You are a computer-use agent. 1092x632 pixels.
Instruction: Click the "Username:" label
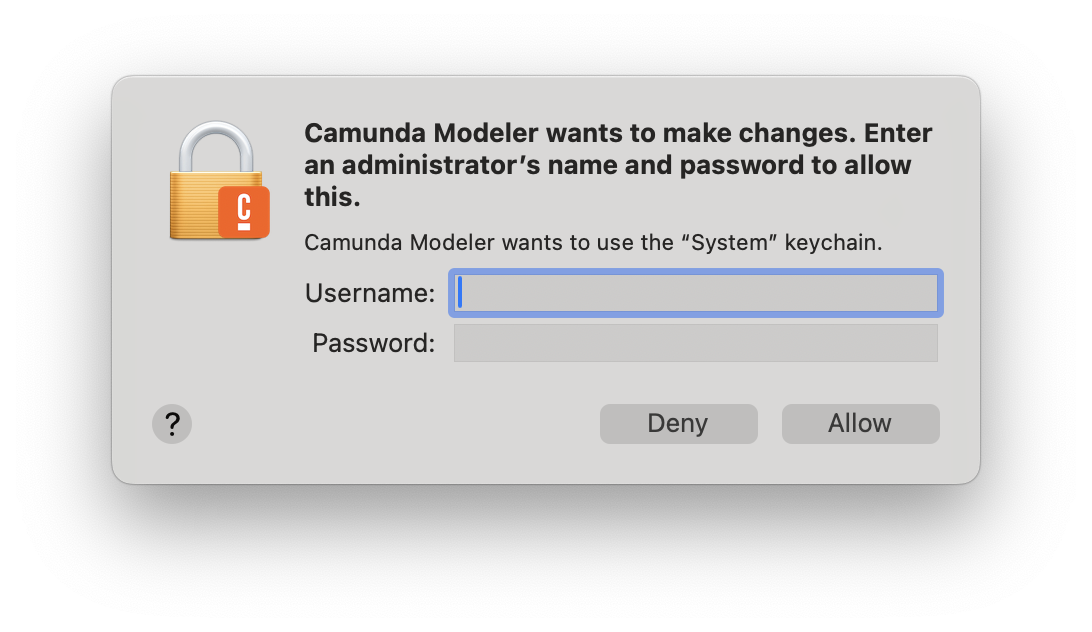[370, 293]
